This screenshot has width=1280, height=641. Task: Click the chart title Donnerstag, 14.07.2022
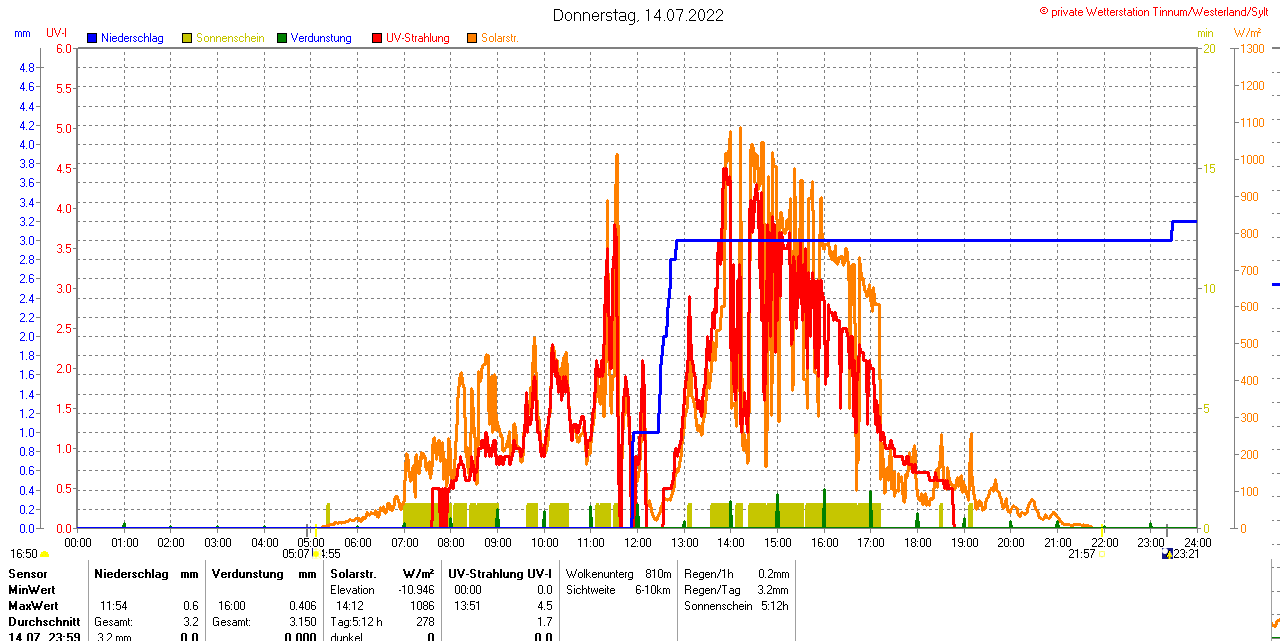[x=639, y=15]
